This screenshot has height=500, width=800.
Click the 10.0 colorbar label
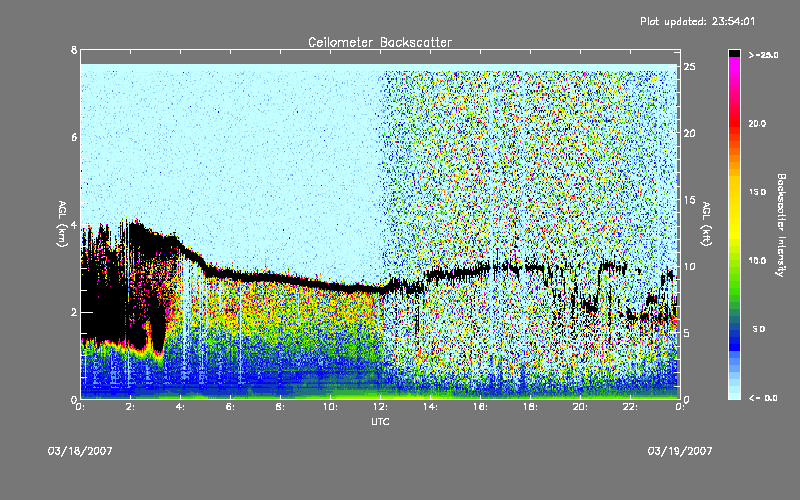pos(757,261)
